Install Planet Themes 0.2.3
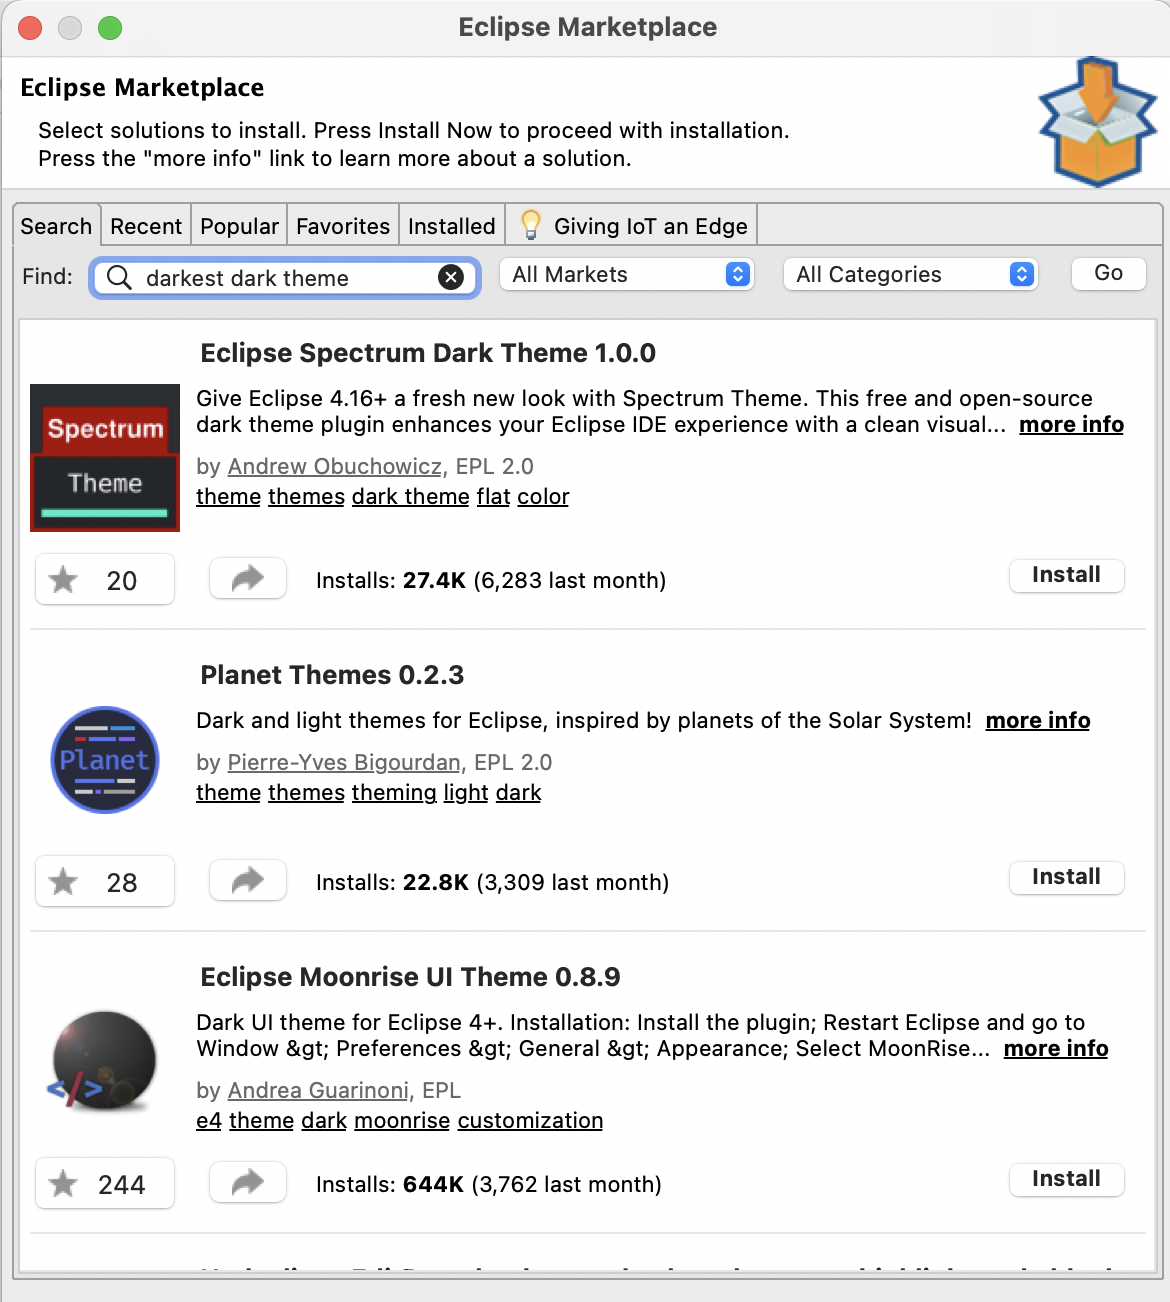Viewport: 1170px width, 1302px height. pos(1066,877)
